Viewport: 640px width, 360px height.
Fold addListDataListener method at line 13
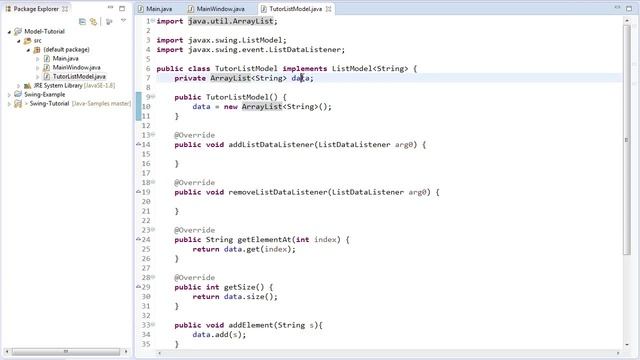[153, 134]
